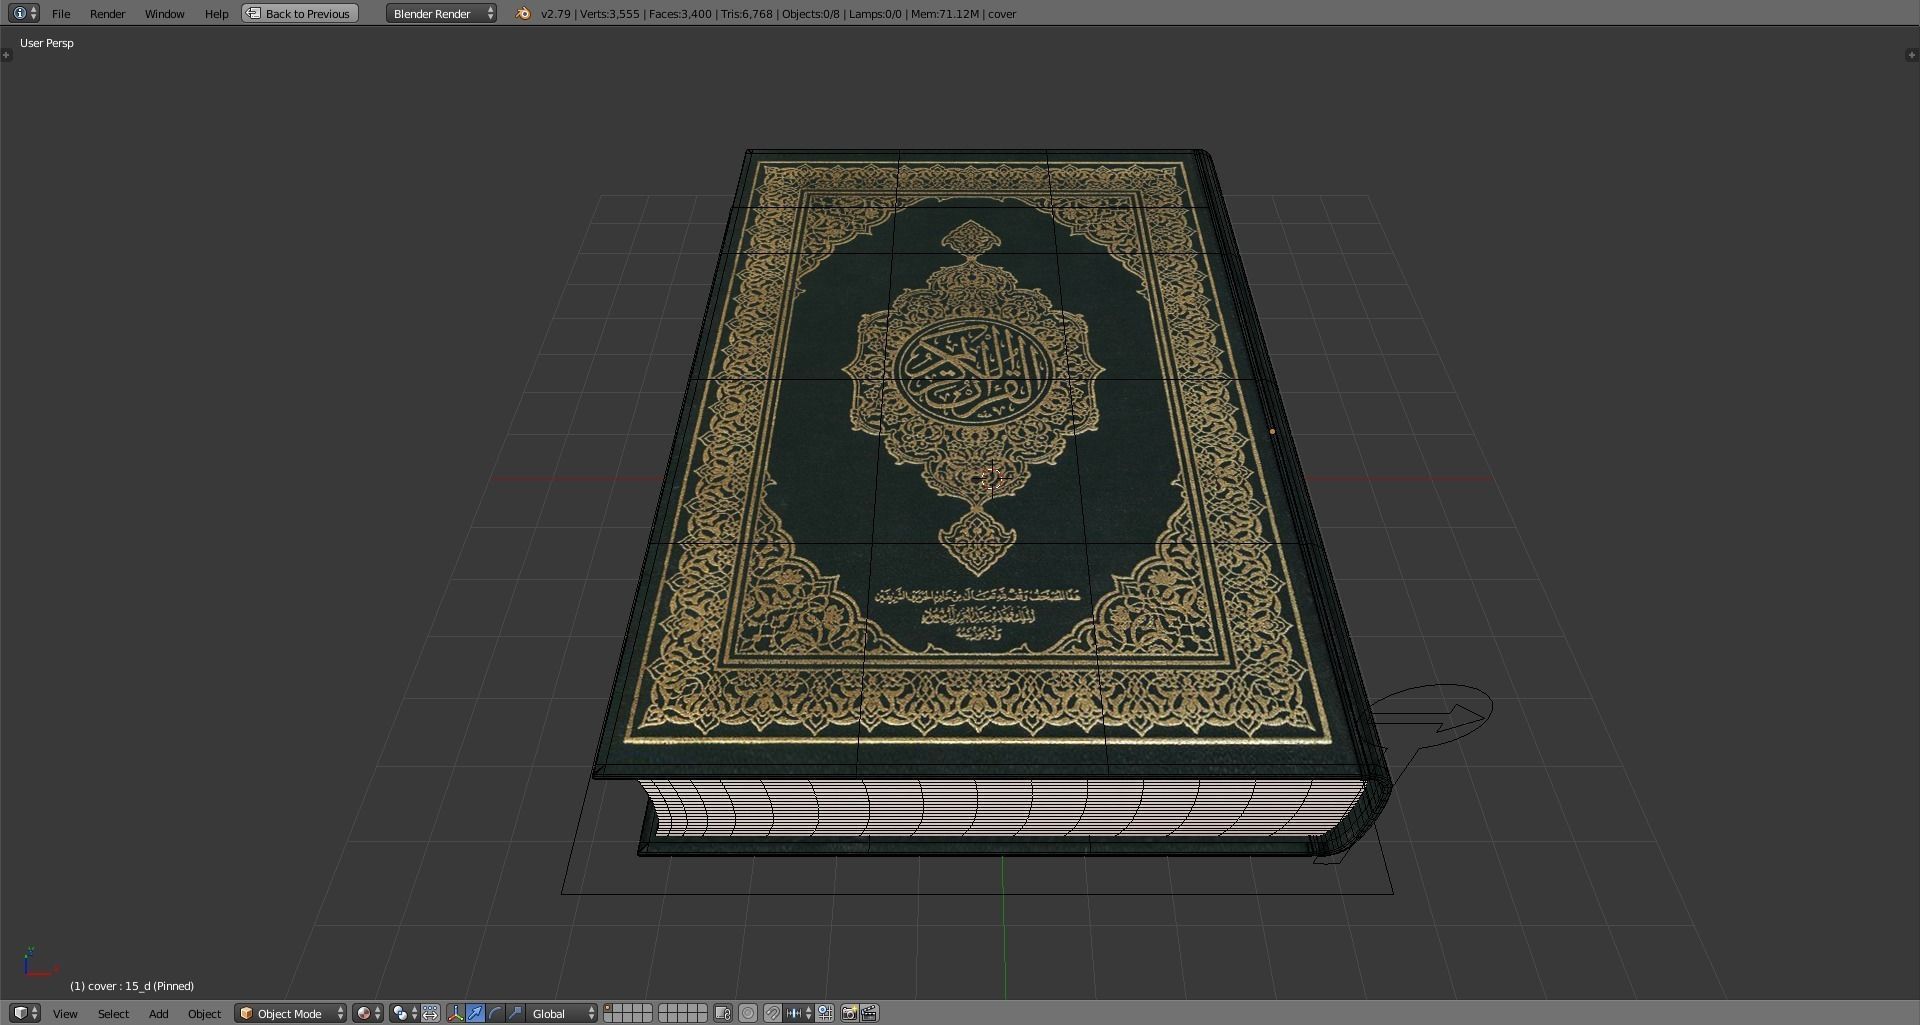Open the Object Mode dropdown
The image size is (1920, 1025).
tap(290, 1013)
